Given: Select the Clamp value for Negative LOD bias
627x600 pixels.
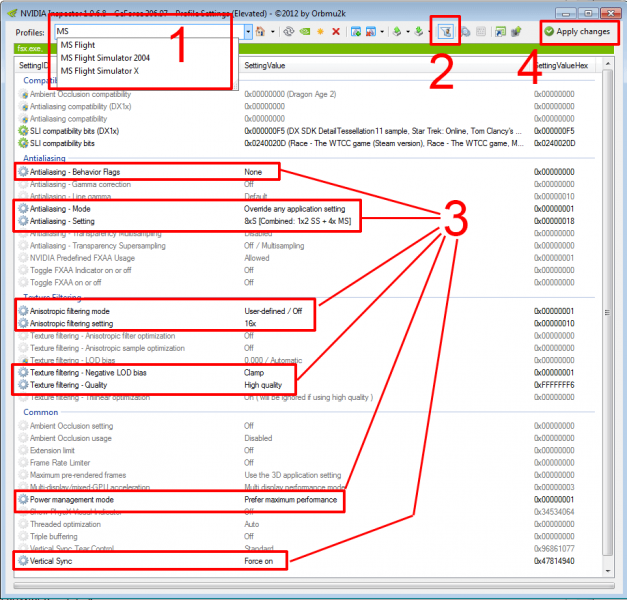Looking at the screenshot, I should click(254, 372).
